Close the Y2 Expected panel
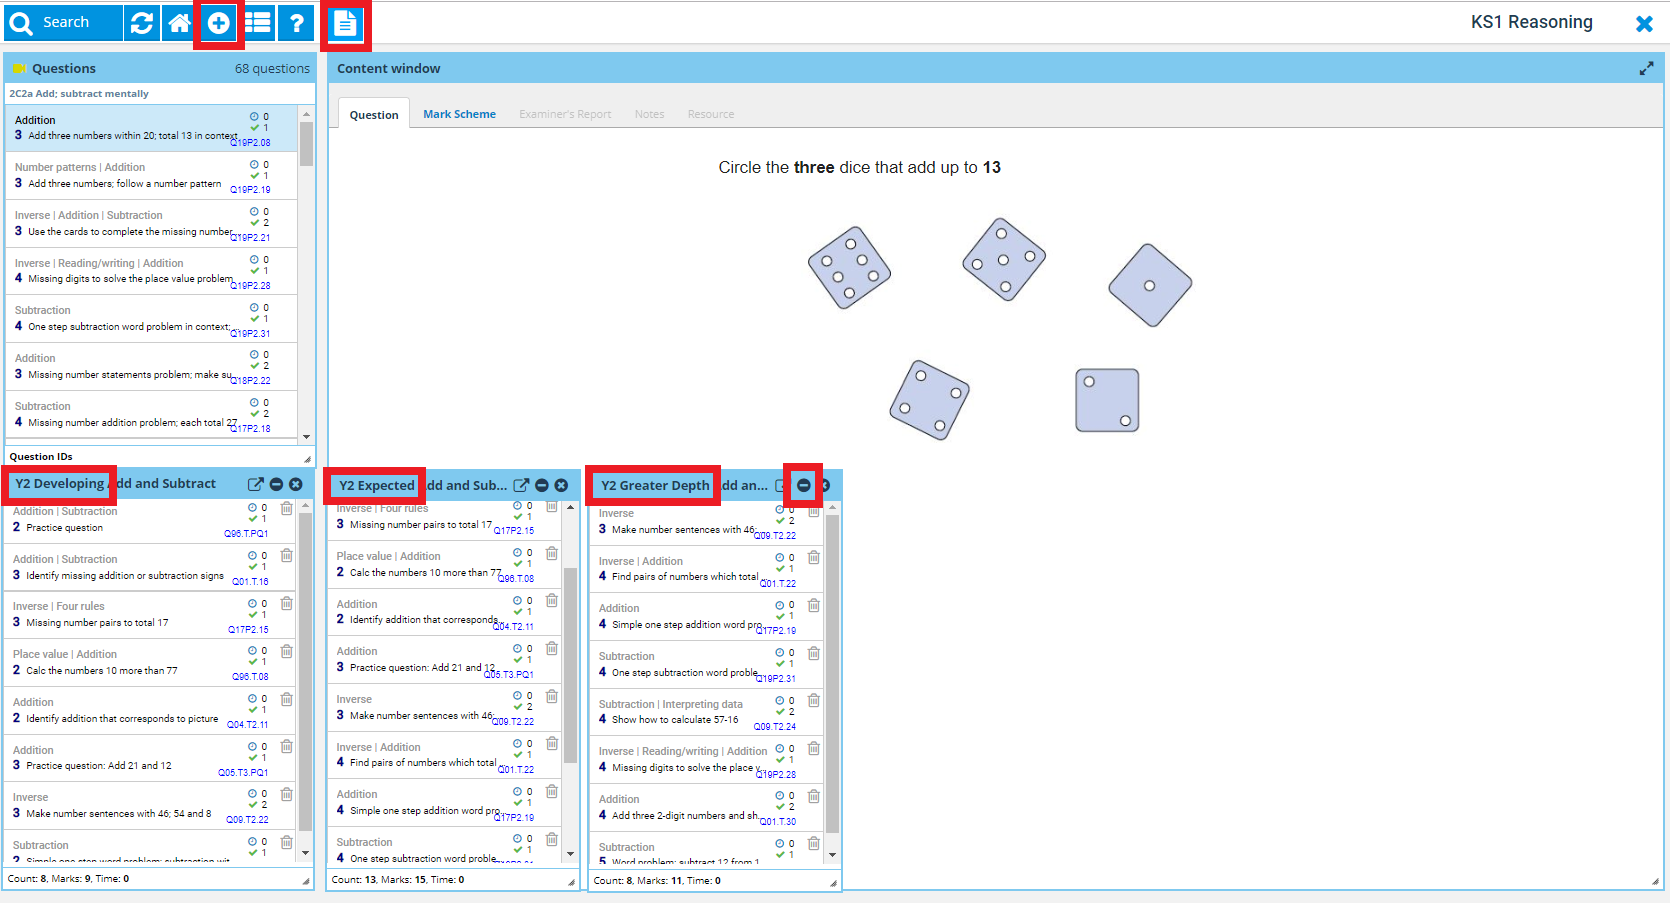Screen dimensions: 1670x903 coord(561,485)
